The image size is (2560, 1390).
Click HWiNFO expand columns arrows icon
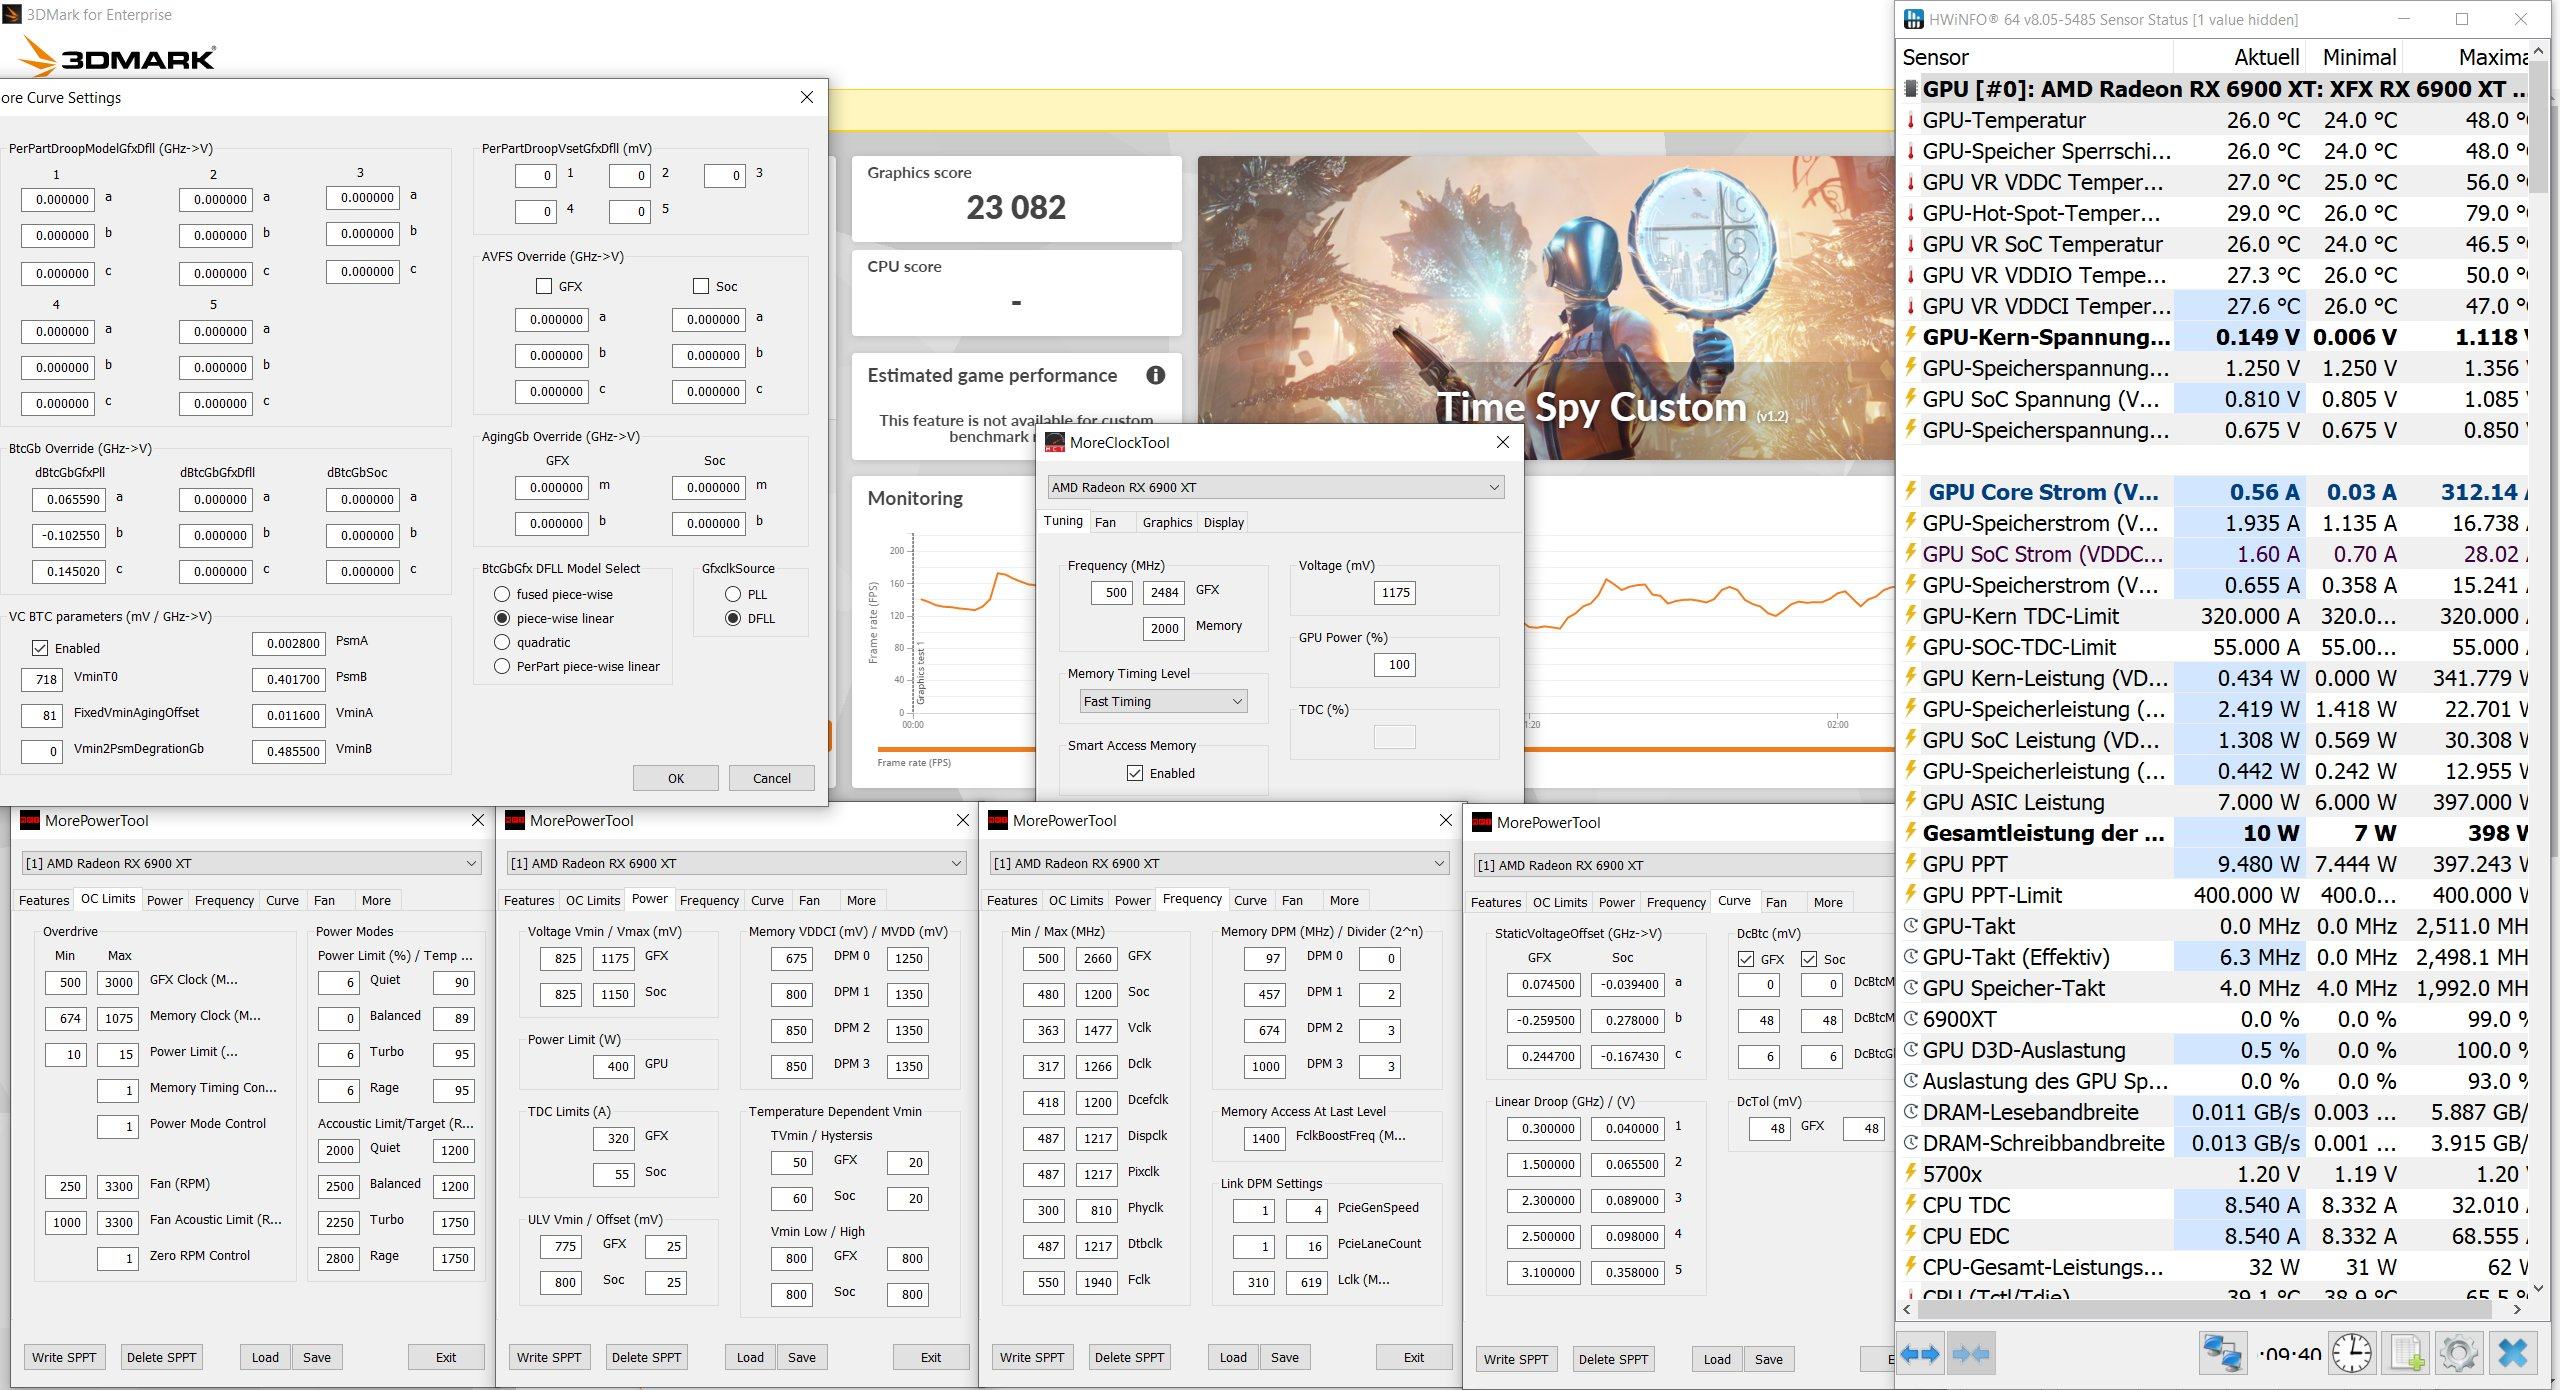1919,1354
